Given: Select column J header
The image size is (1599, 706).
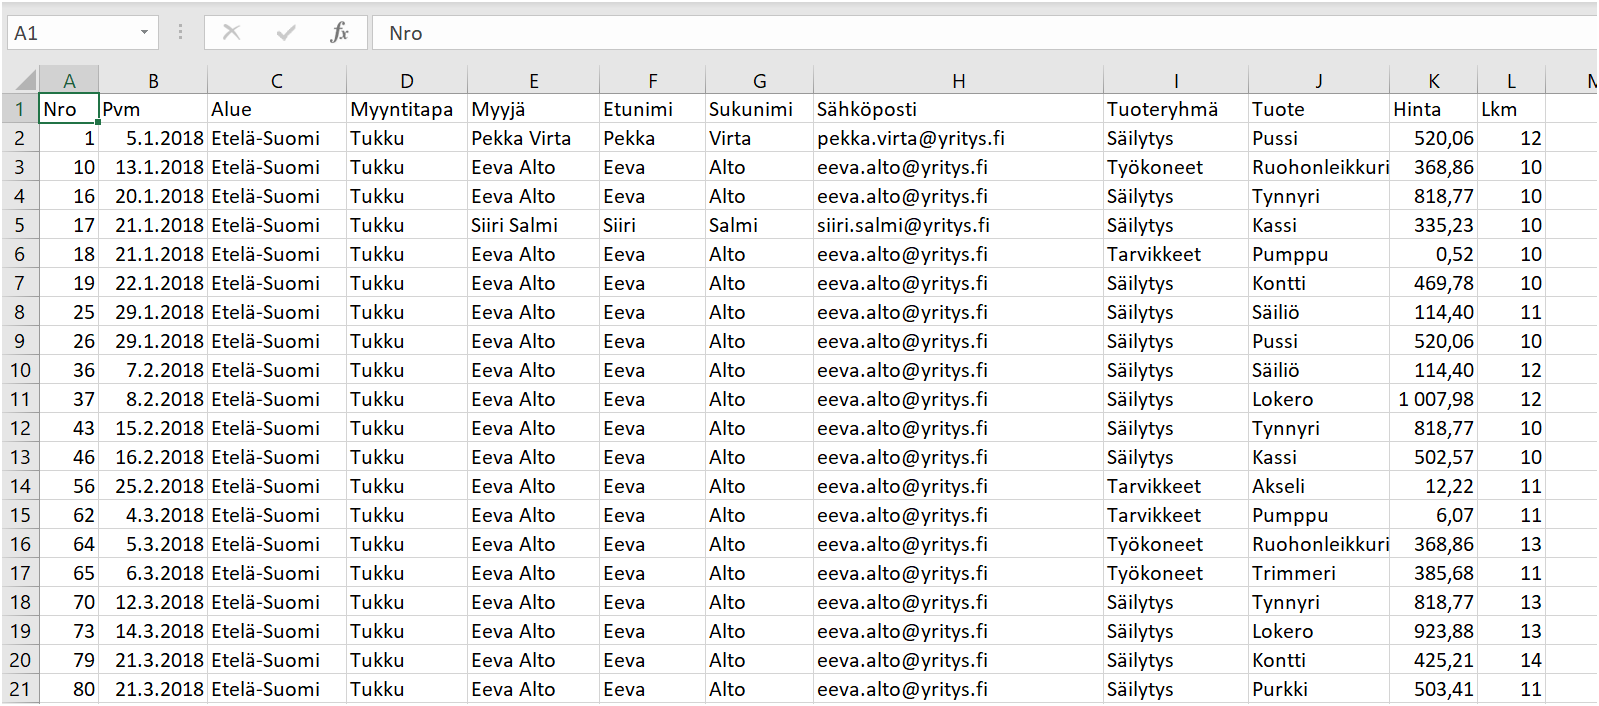Looking at the screenshot, I should pos(1319,81).
